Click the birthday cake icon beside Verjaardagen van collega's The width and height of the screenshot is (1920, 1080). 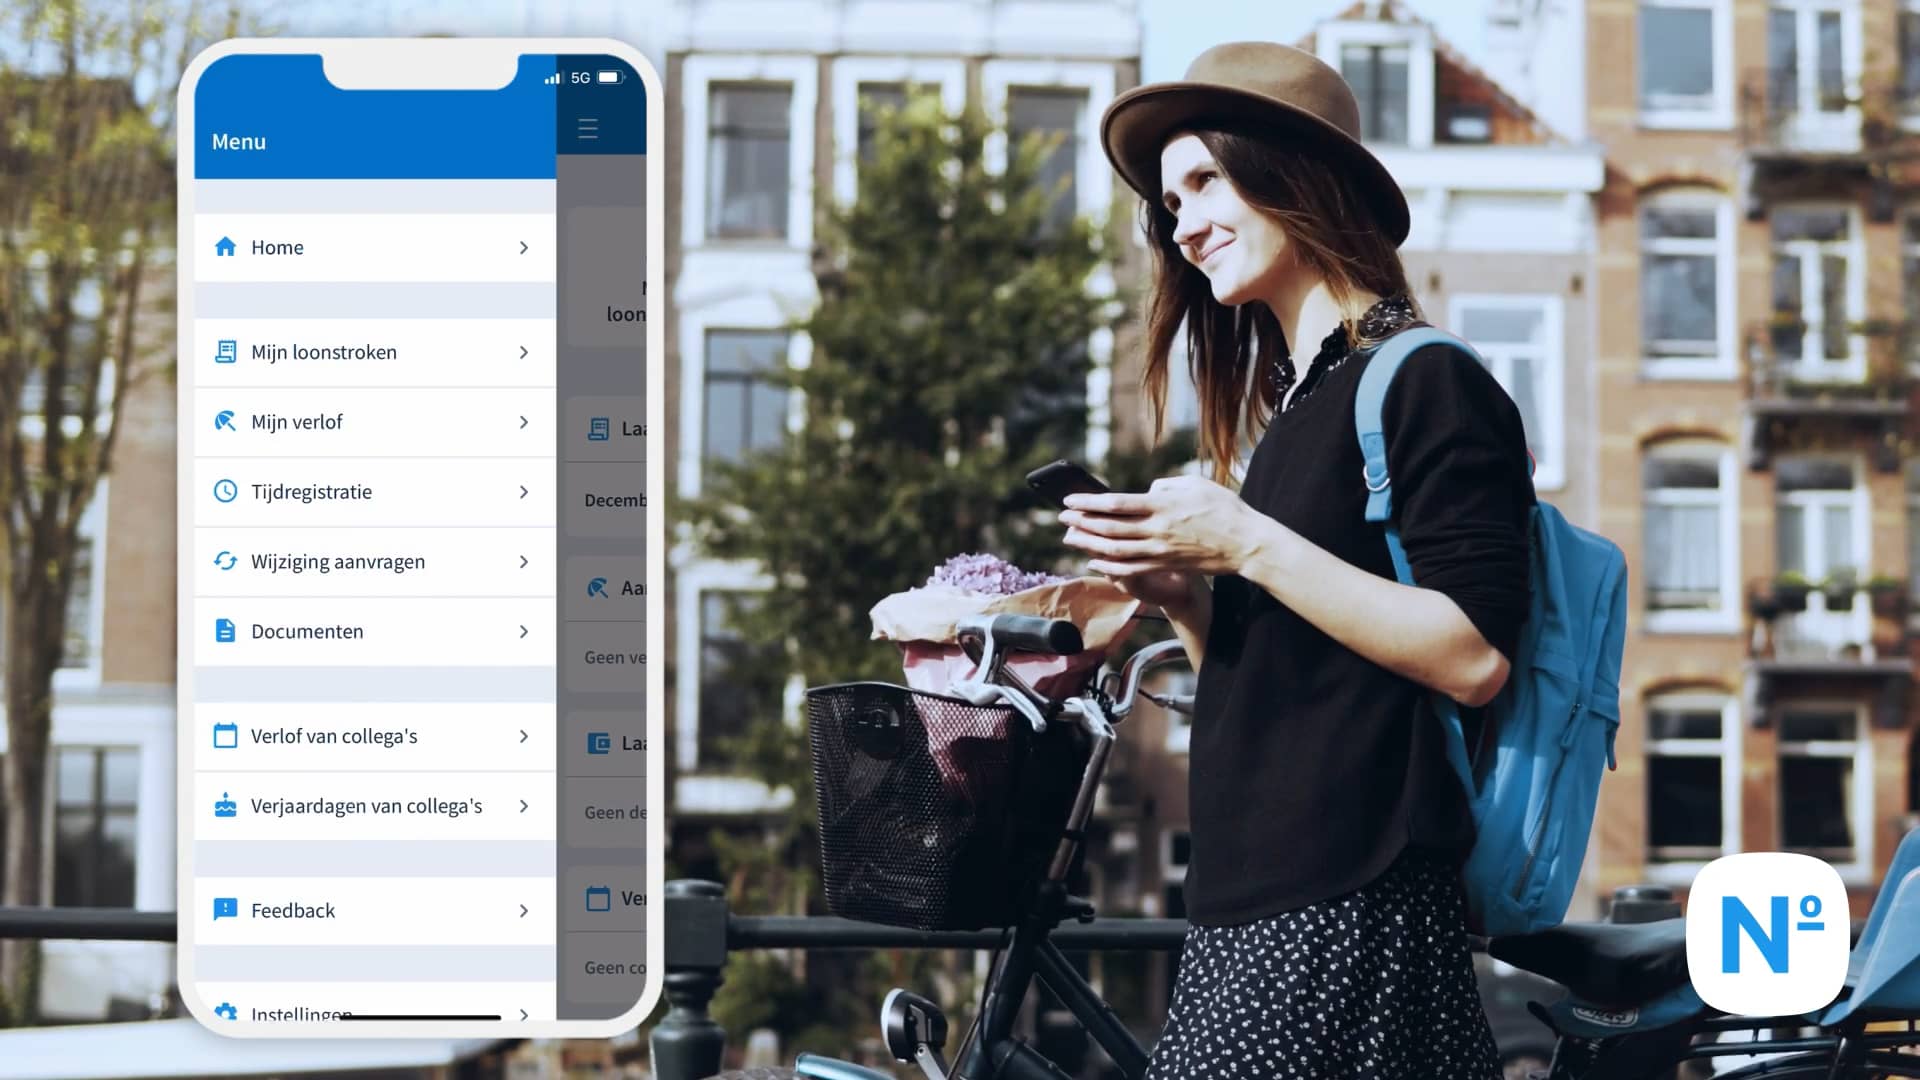(x=225, y=805)
